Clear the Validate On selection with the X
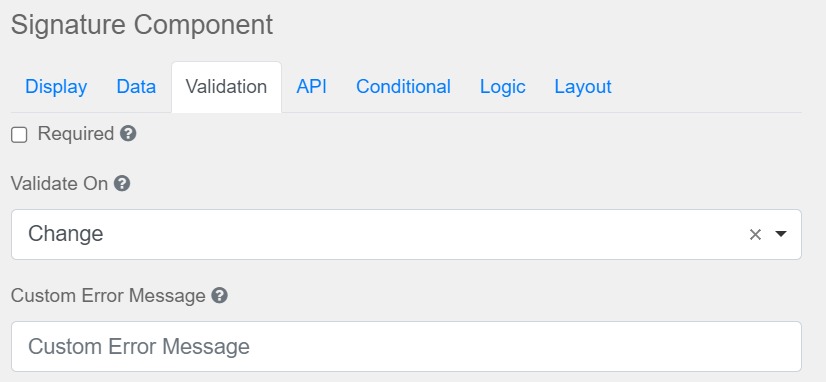The image size is (826, 382). [x=755, y=234]
